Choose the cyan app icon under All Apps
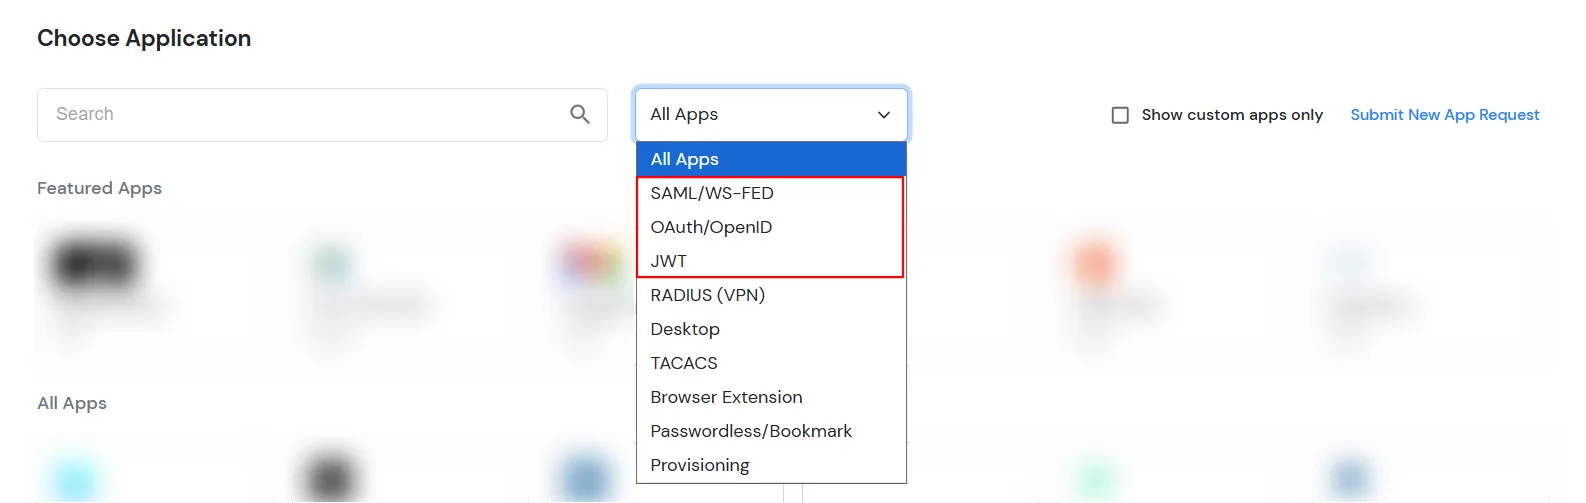 pos(76,478)
